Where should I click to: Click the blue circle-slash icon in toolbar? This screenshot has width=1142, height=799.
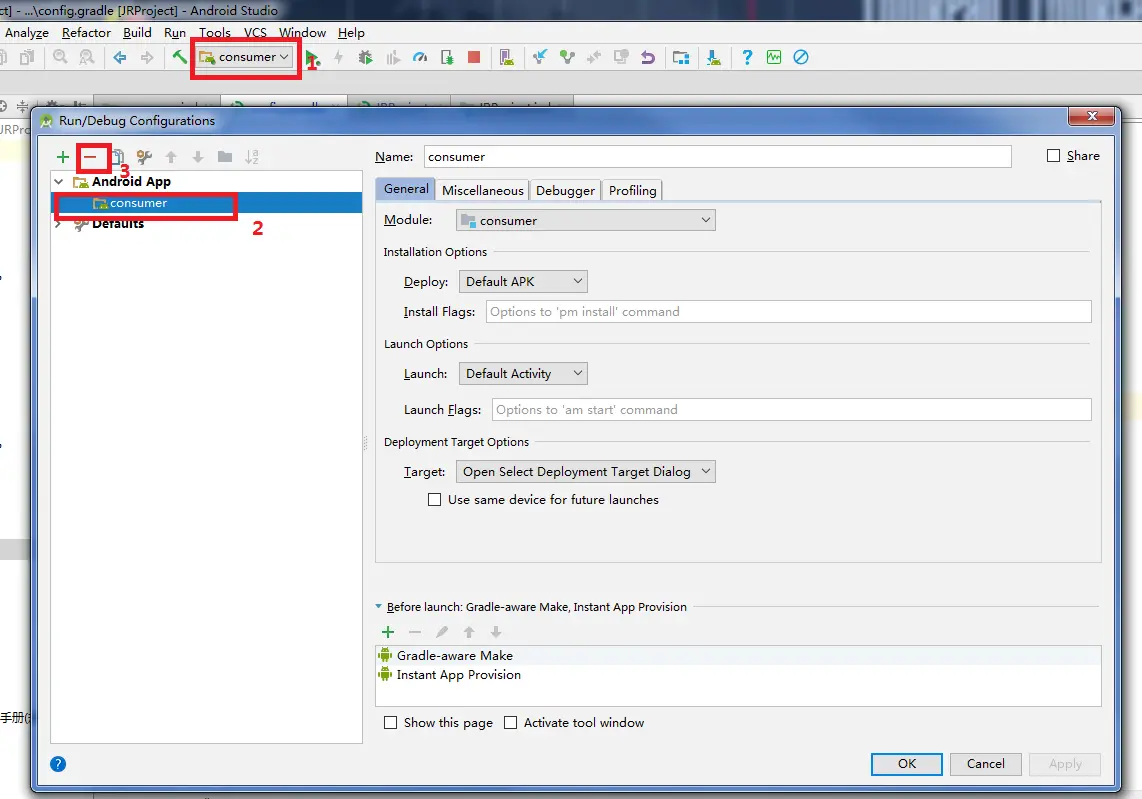(800, 57)
